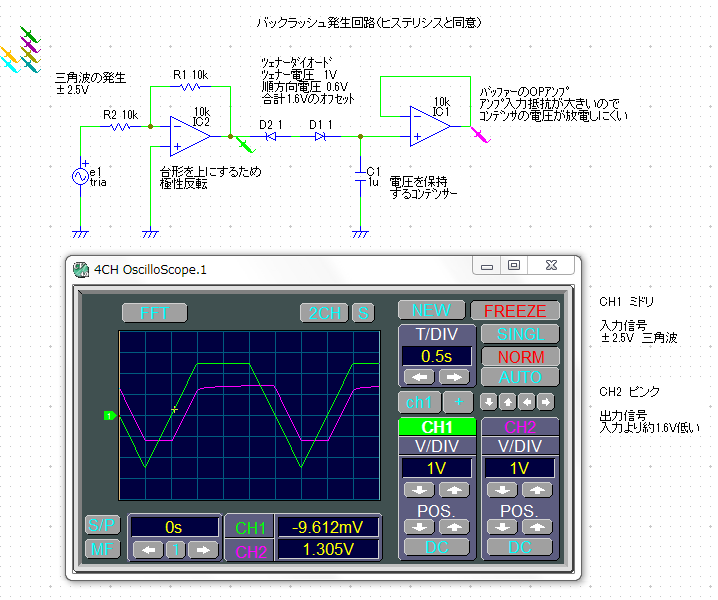The height and width of the screenshot is (600, 718).
Task: Select the green probe at IC2 output
Action: pyautogui.click(x=245, y=145)
